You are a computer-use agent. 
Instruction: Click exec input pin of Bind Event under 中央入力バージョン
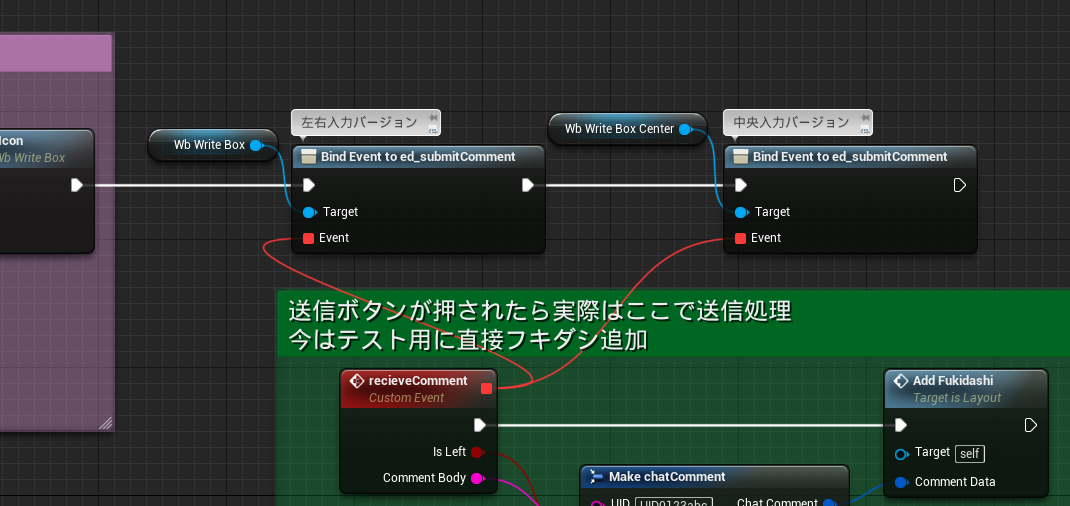pos(741,185)
